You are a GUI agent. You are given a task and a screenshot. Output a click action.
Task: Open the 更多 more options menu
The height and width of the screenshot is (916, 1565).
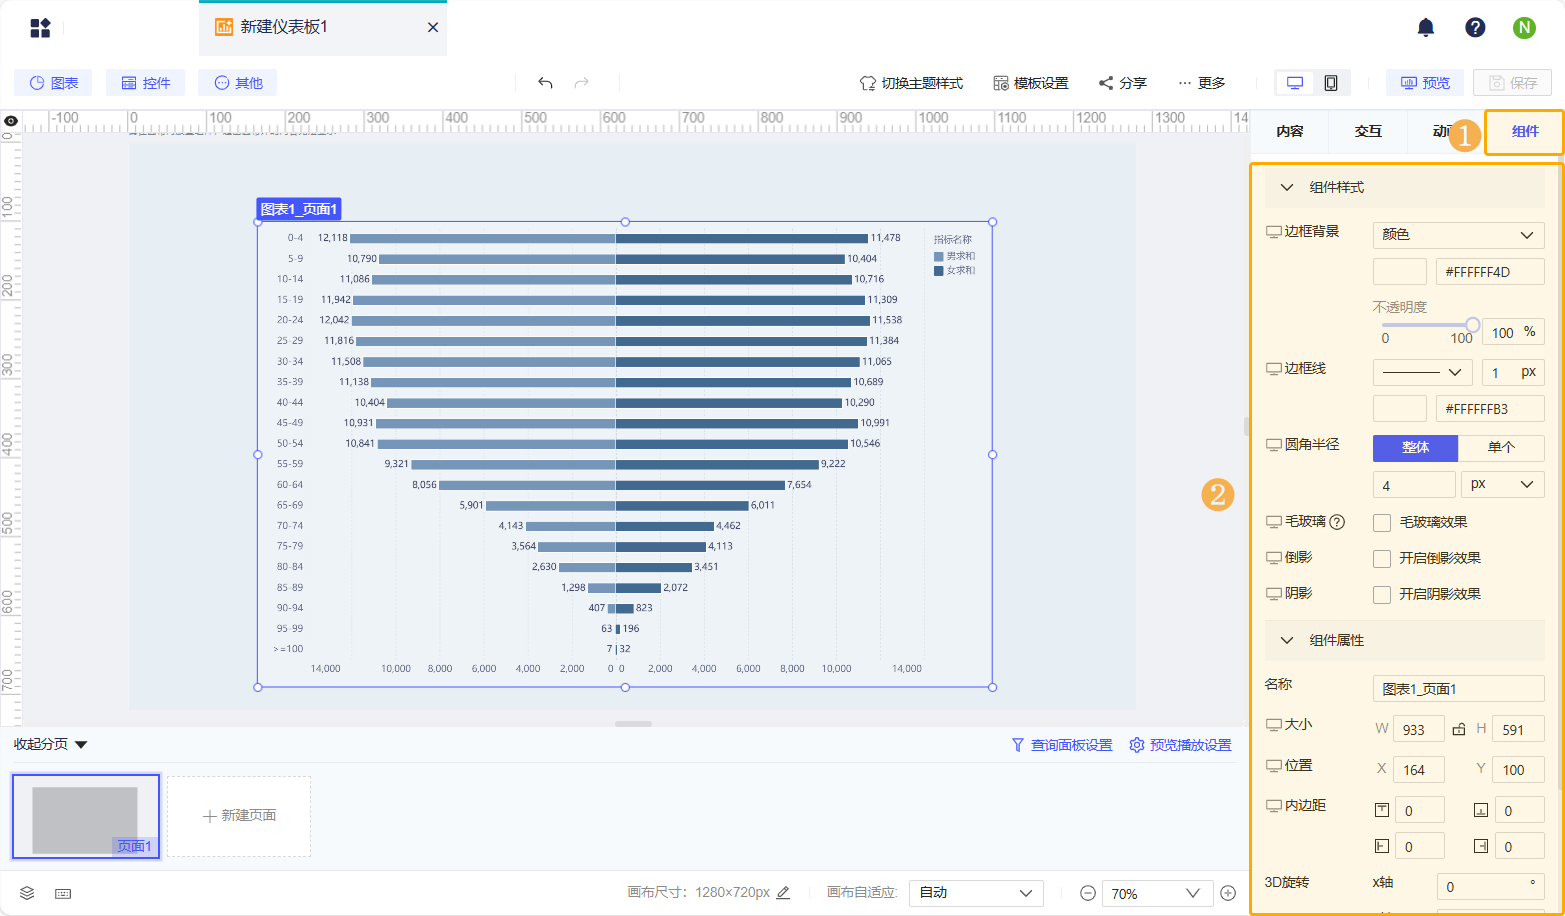tap(1201, 83)
